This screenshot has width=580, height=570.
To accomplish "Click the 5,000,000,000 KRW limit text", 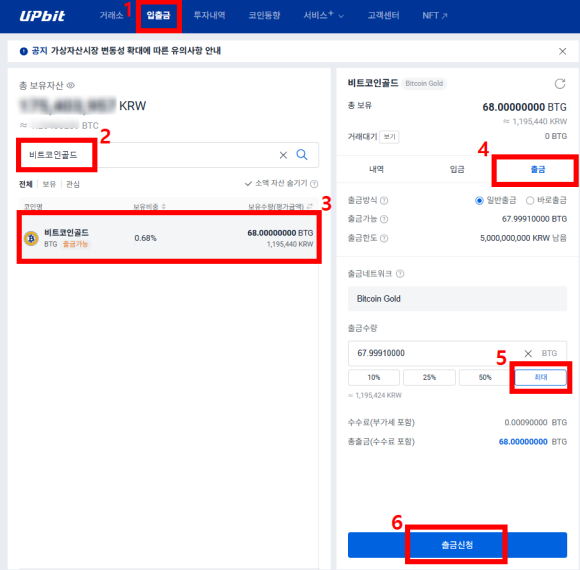I will tap(523, 238).
